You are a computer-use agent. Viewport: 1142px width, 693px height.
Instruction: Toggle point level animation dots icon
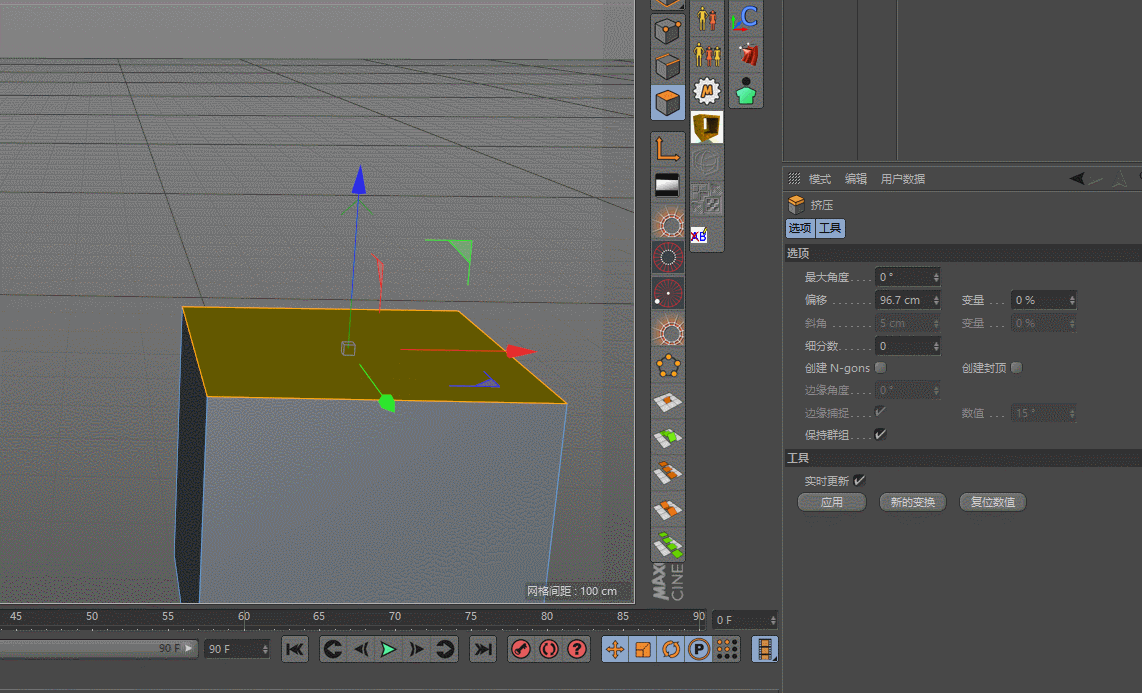(x=727, y=649)
